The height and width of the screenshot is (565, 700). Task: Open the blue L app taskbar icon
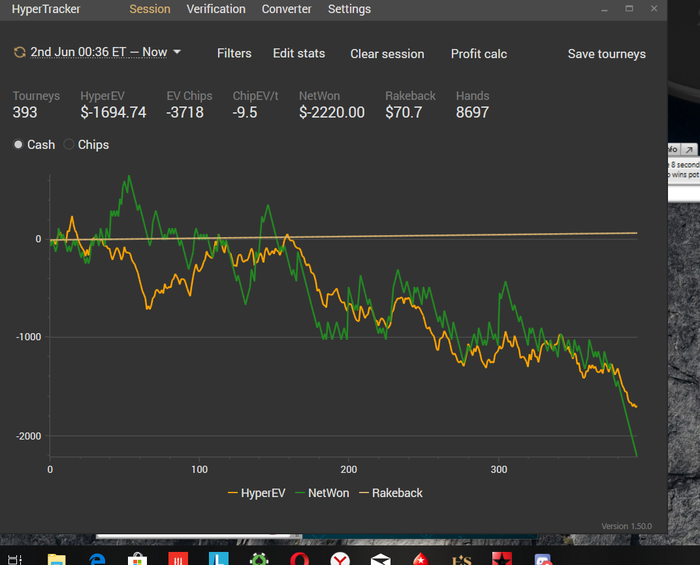click(219, 559)
